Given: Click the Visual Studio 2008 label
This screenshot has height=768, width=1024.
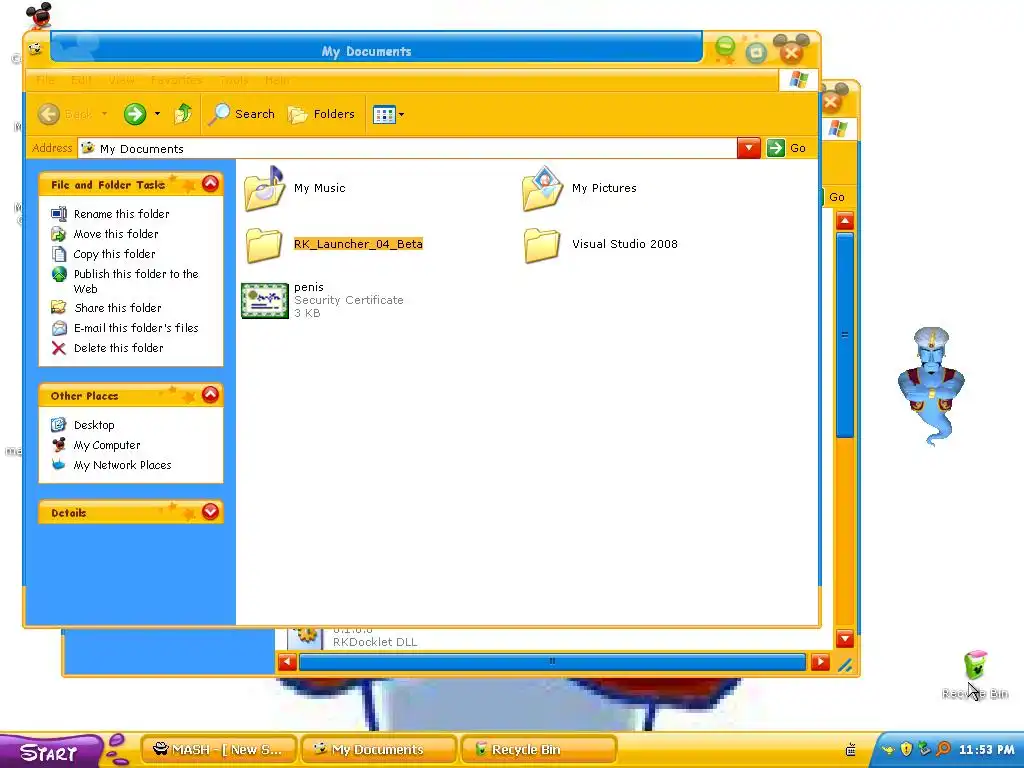Looking at the screenshot, I should 624,244.
